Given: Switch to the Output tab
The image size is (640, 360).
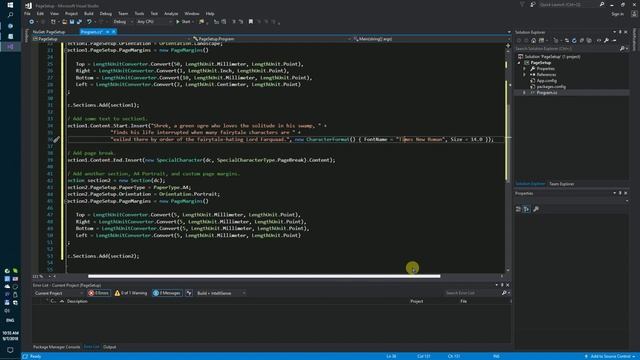Looking at the screenshot, I should (109, 347).
